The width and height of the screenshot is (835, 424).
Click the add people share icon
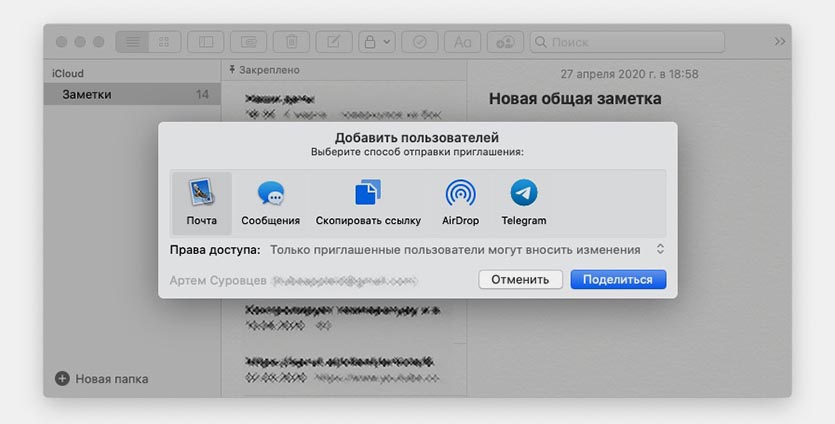tap(505, 42)
